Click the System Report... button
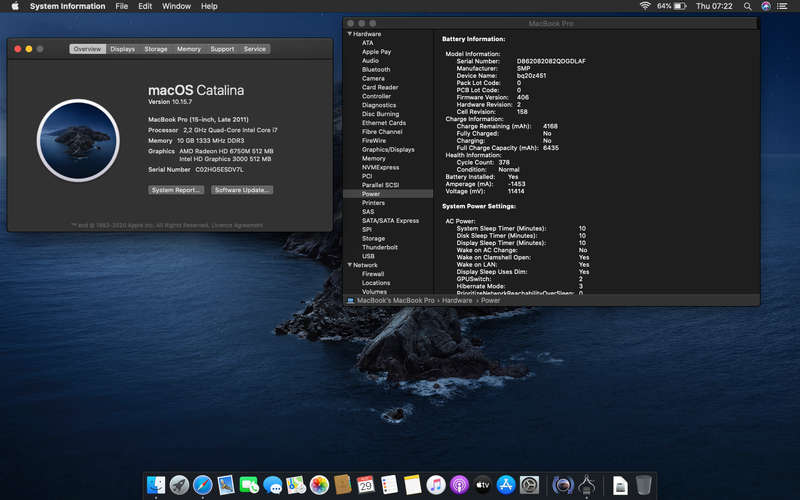This screenshot has width=800, height=500. tap(176, 190)
